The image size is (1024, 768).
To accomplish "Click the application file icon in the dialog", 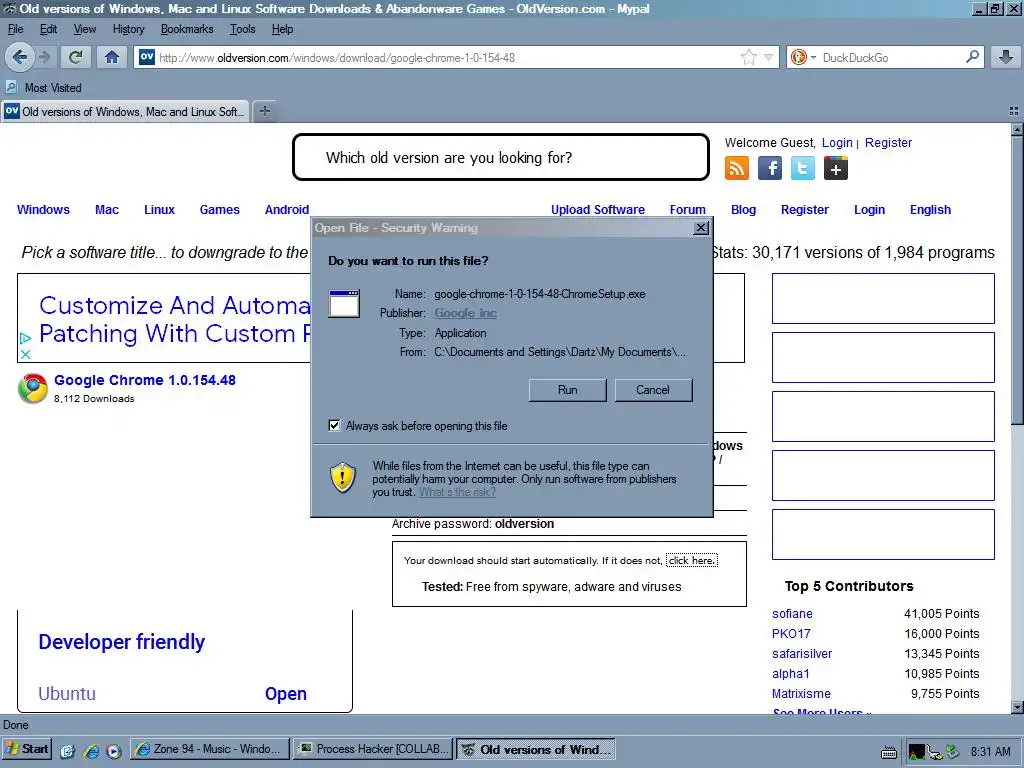I will pos(344,304).
